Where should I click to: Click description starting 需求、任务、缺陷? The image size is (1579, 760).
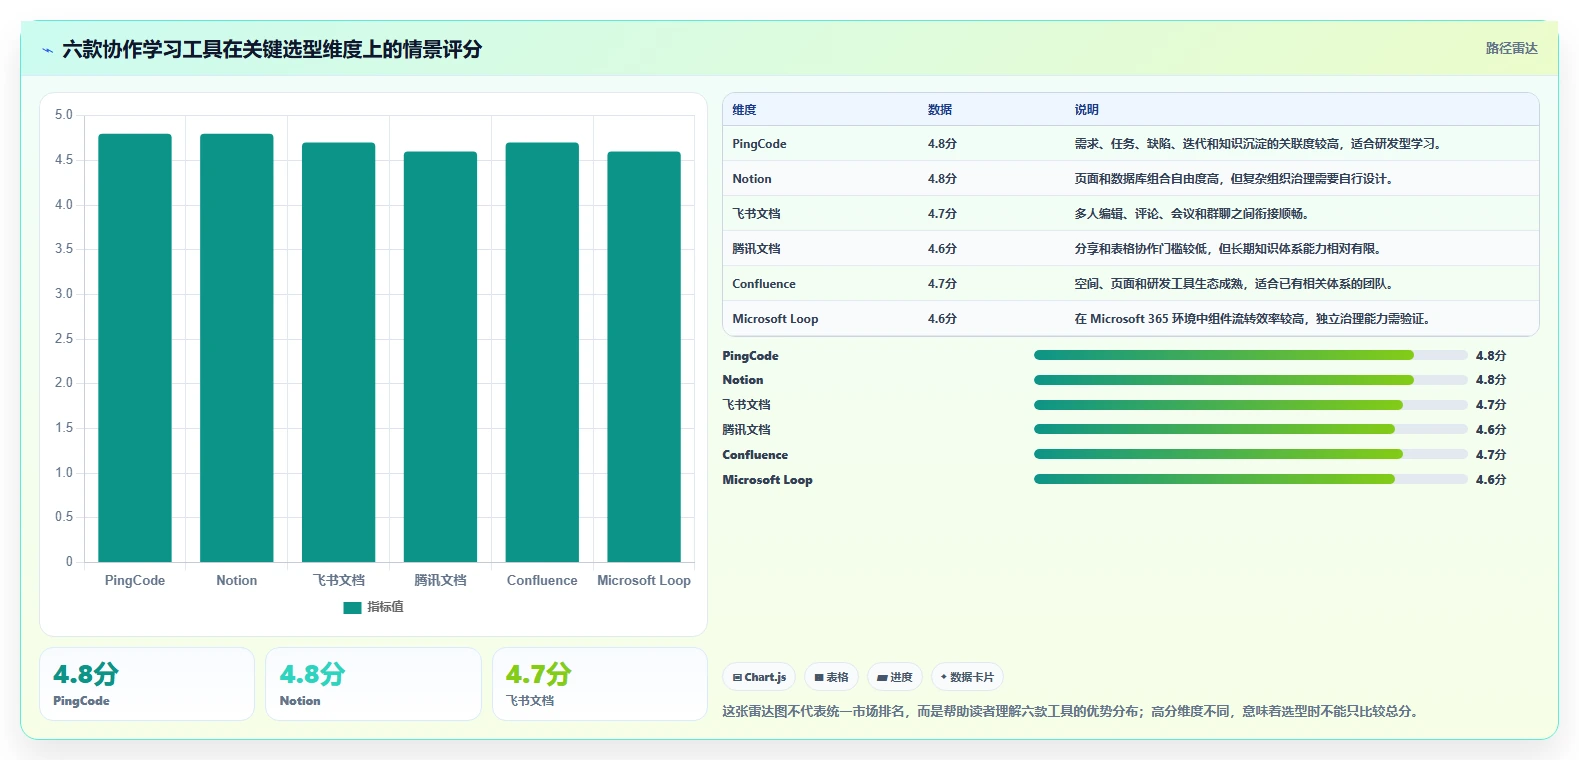[x=1260, y=144]
